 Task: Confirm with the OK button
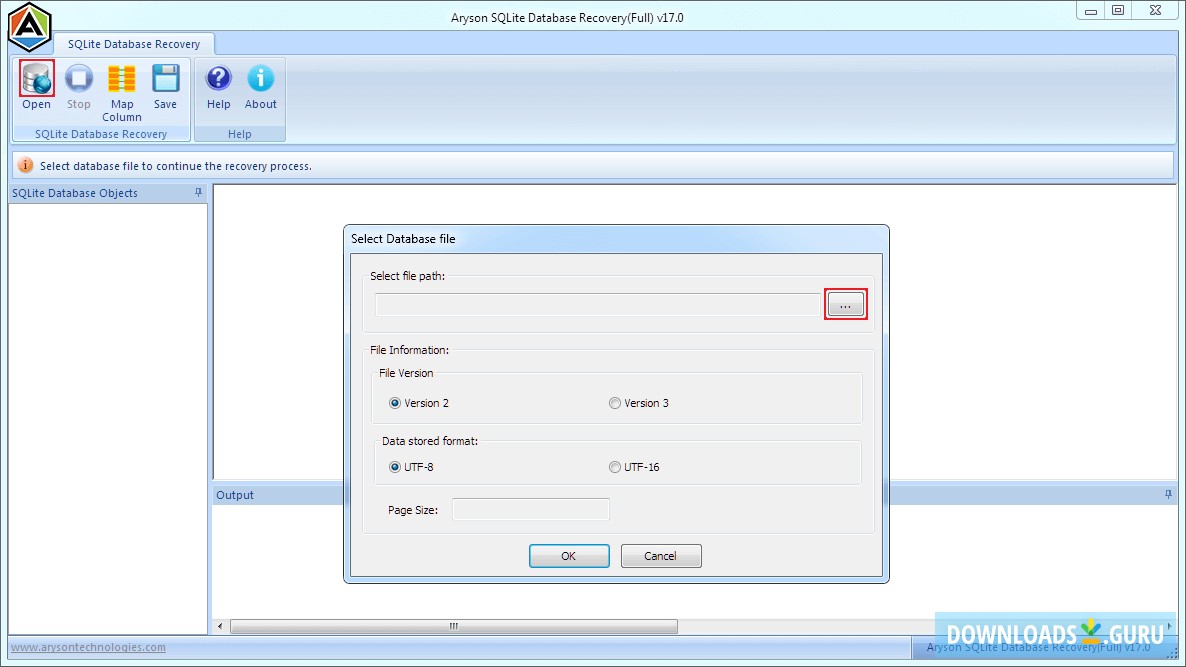tap(568, 556)
